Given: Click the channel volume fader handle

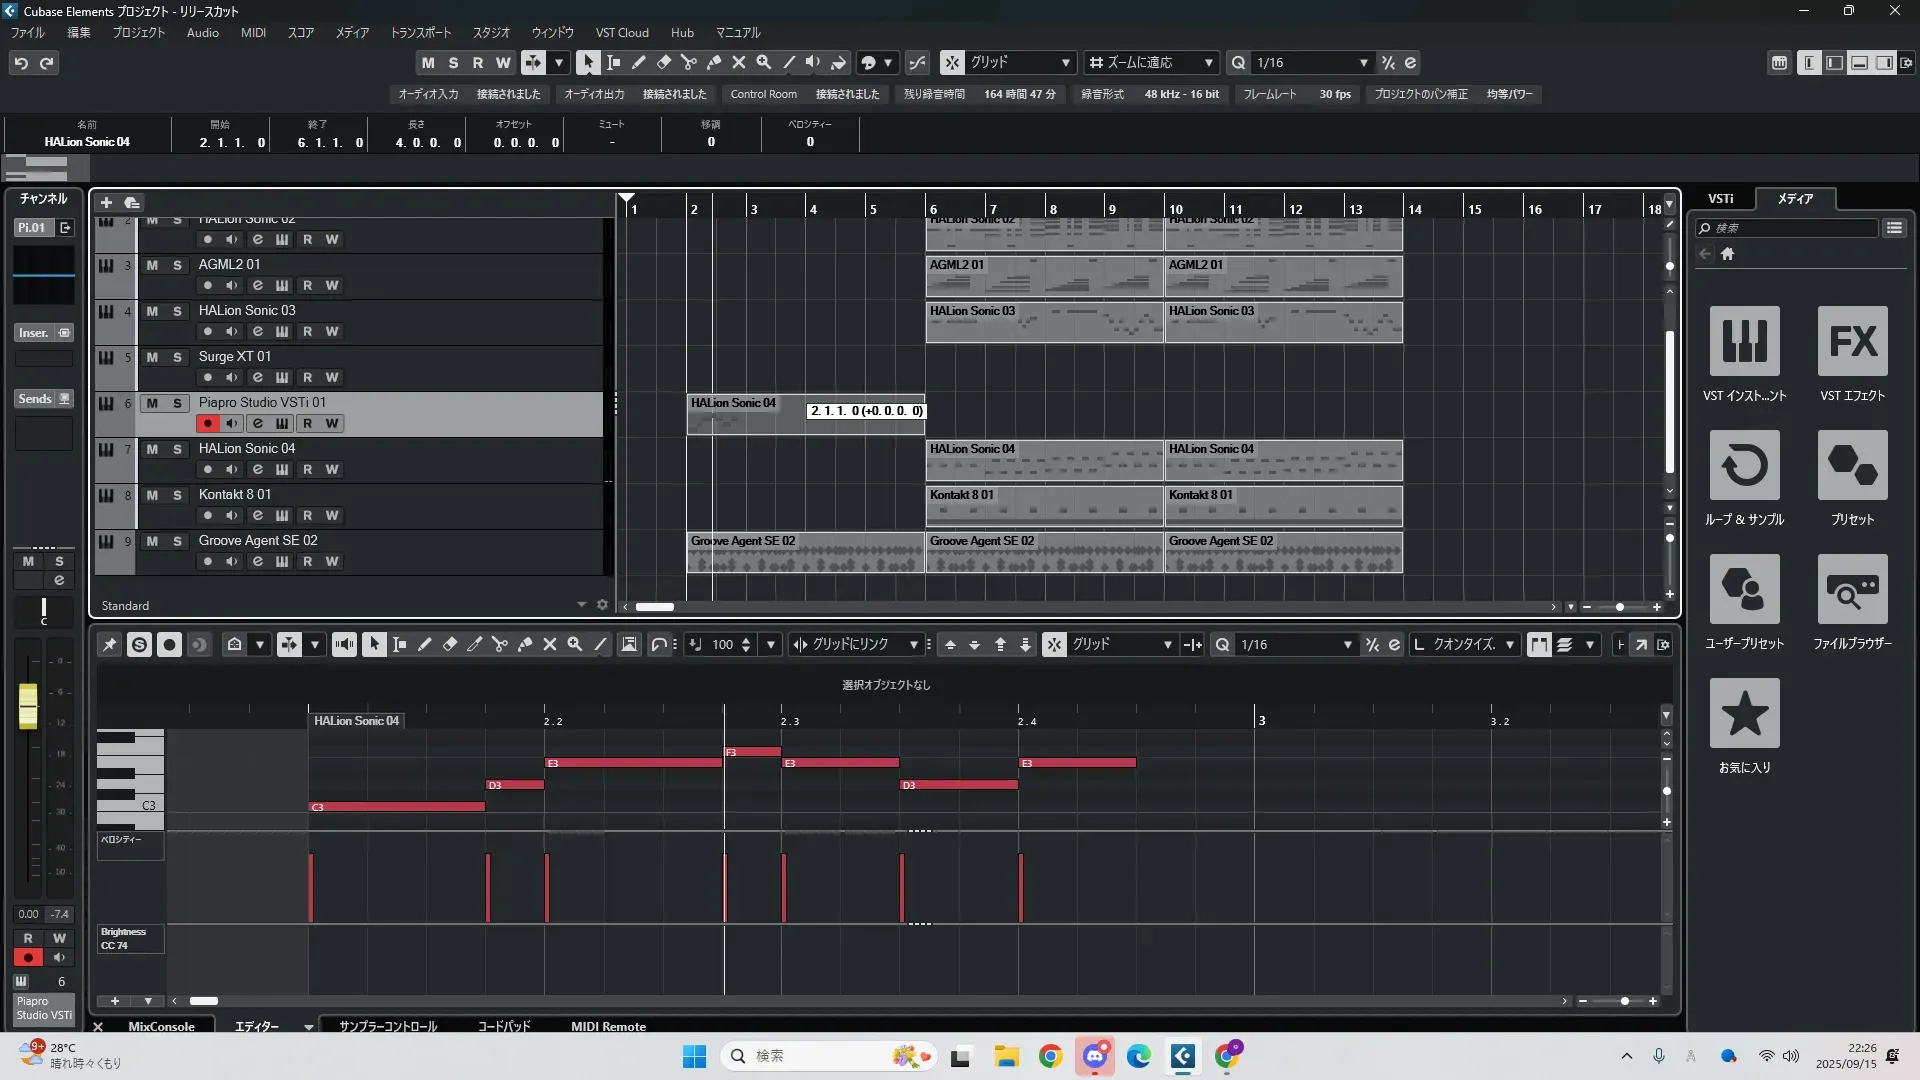Looking at the screenshot, I should tap(28, 706).
